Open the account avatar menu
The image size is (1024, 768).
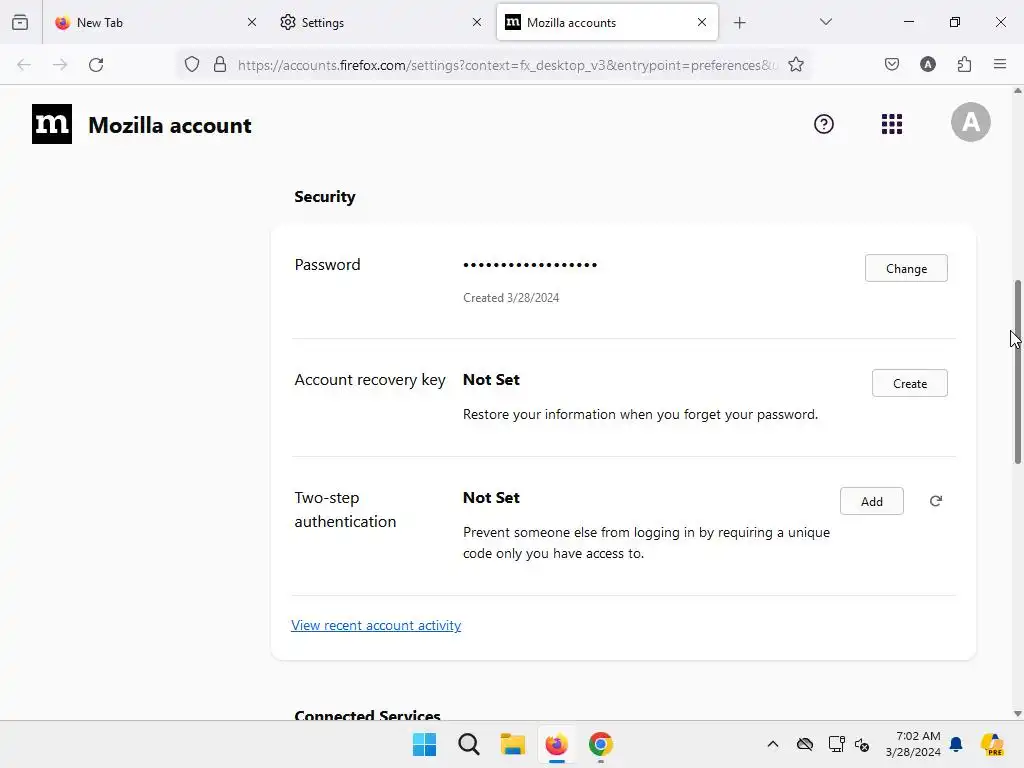click(x=970, y=122)
